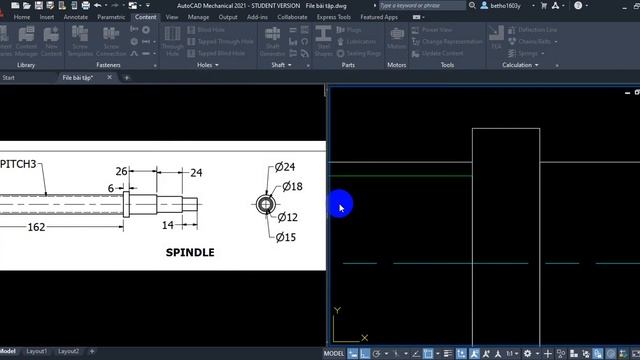Start the FEA calculation tool
Screen dimensions: 640x360
[496, 38]
